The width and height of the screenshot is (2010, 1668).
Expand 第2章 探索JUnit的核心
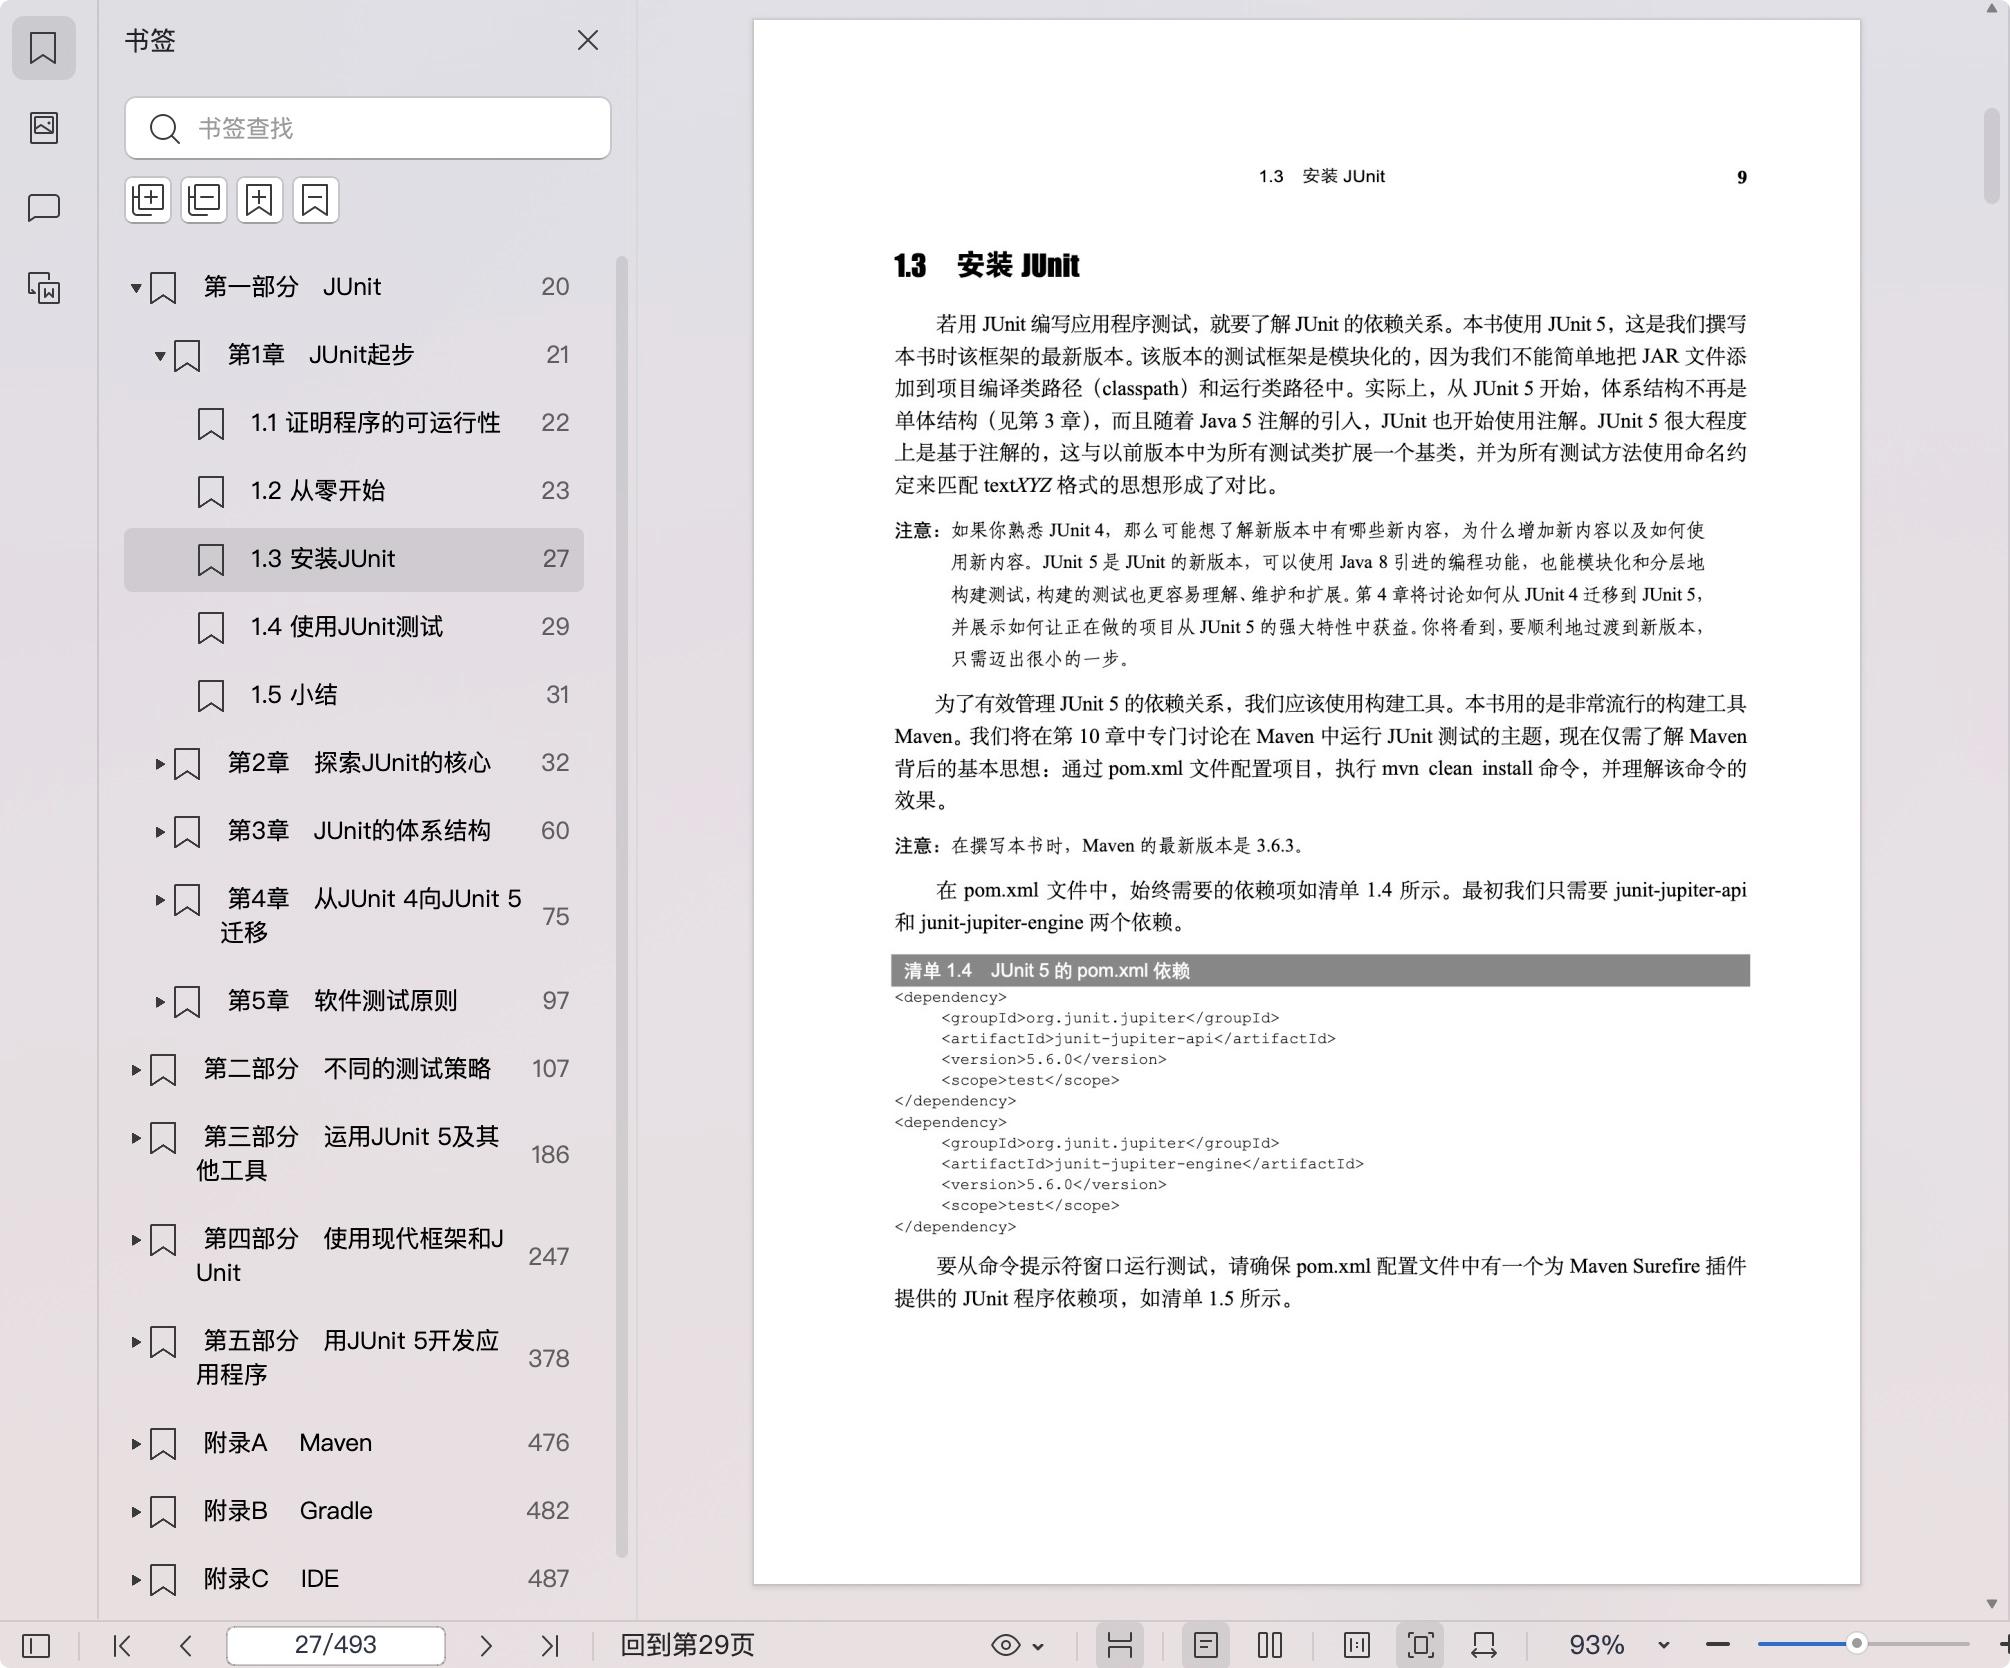pyautogui.click(x=160, y=764)
